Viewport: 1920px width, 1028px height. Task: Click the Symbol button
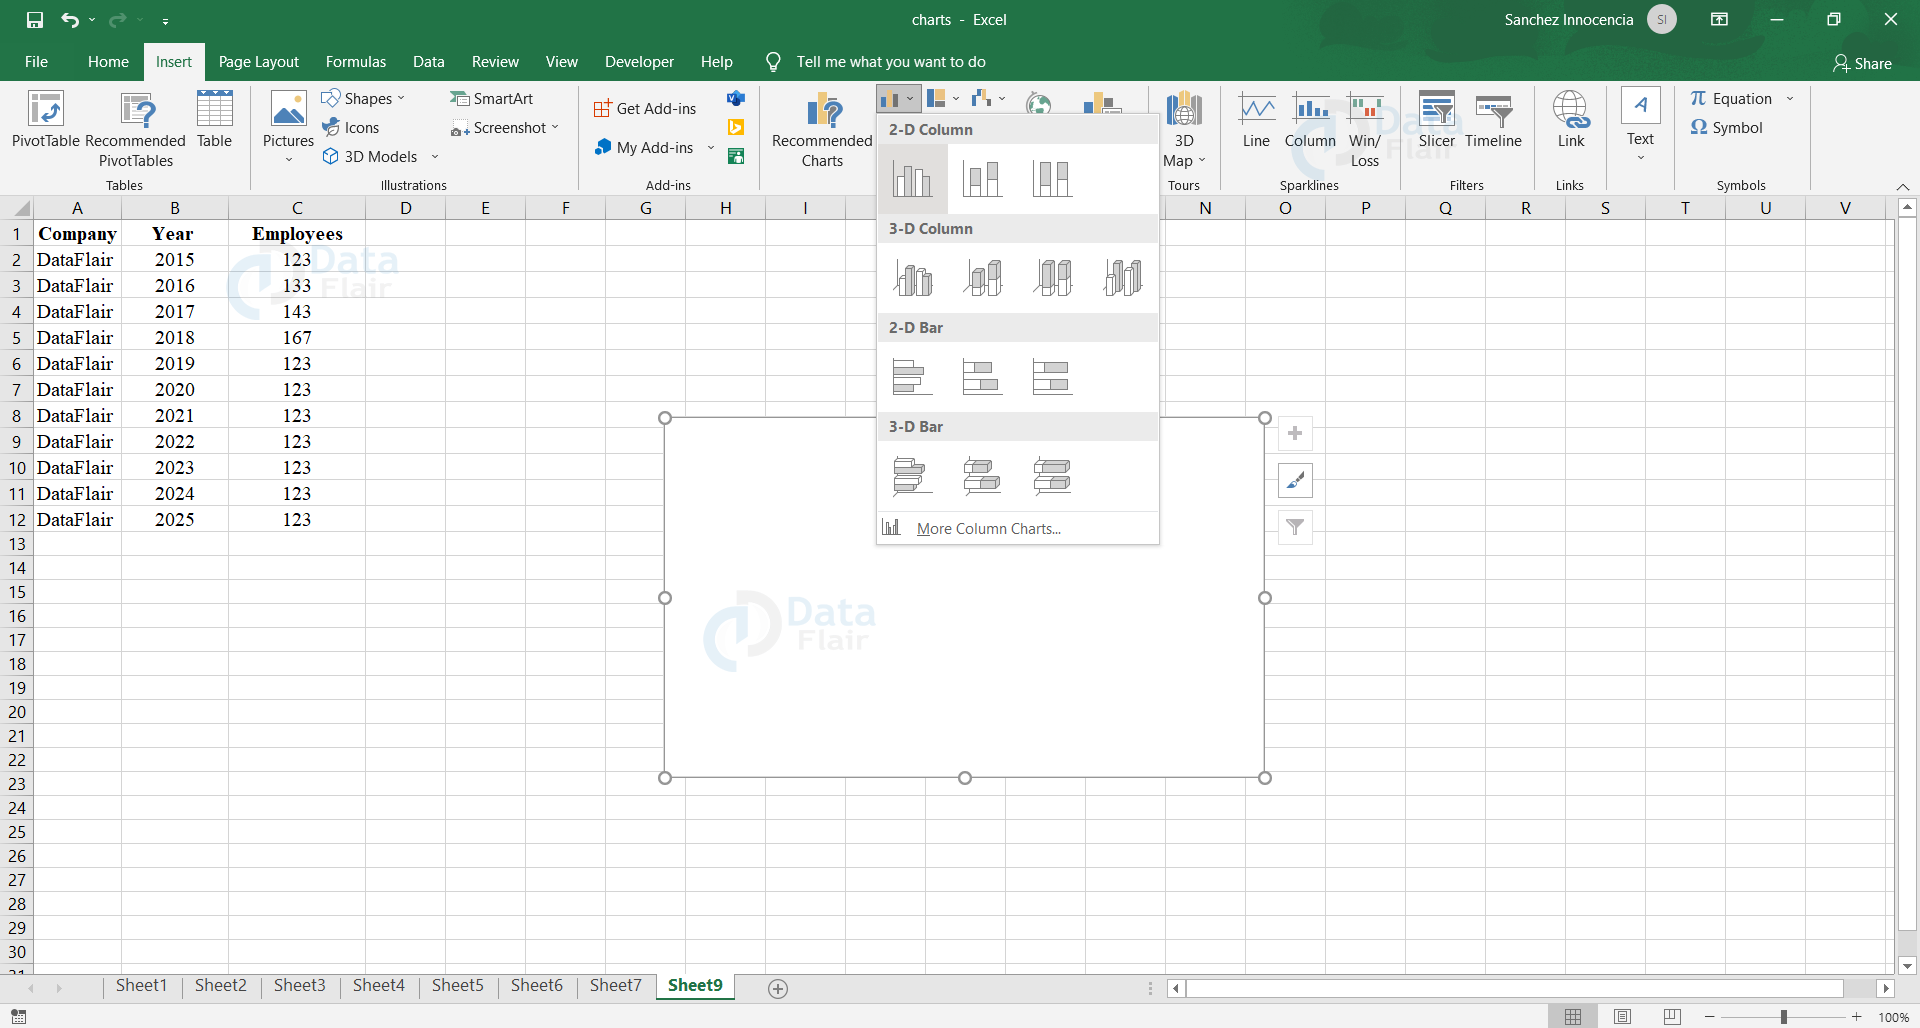coord(1727,127)
